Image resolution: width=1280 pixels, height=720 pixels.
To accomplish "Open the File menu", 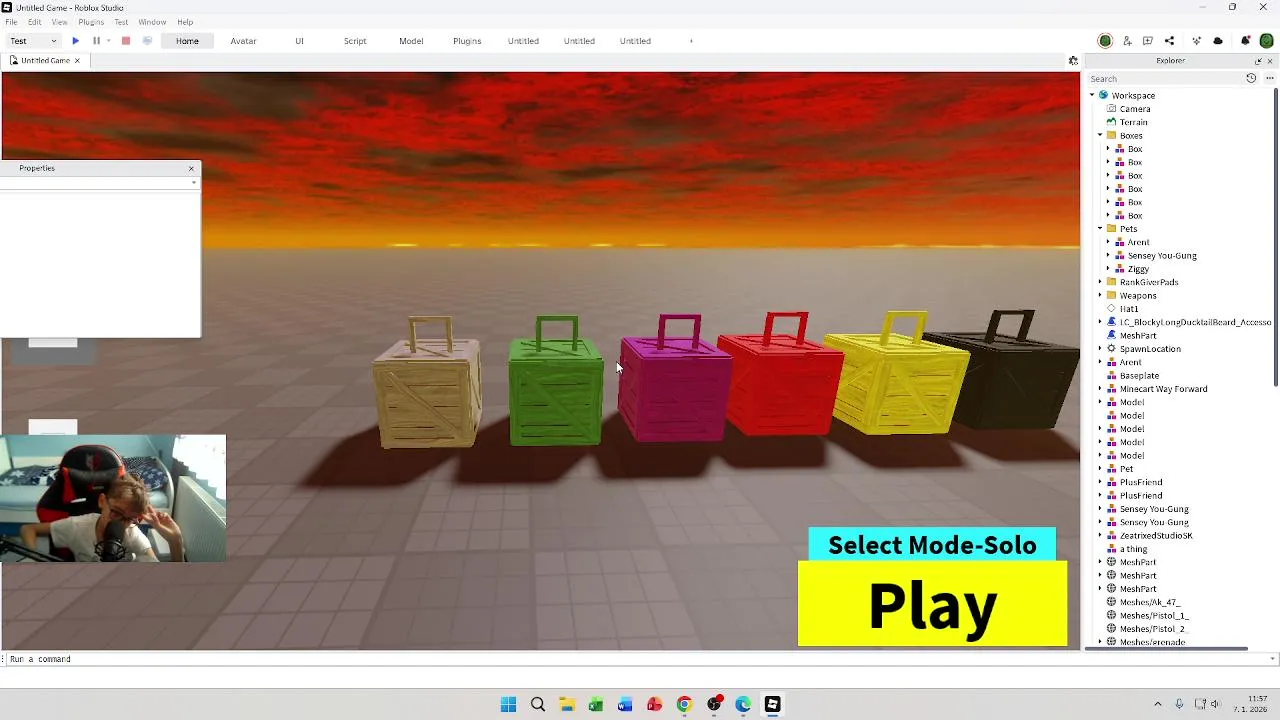I will click(x=11, y=22).
